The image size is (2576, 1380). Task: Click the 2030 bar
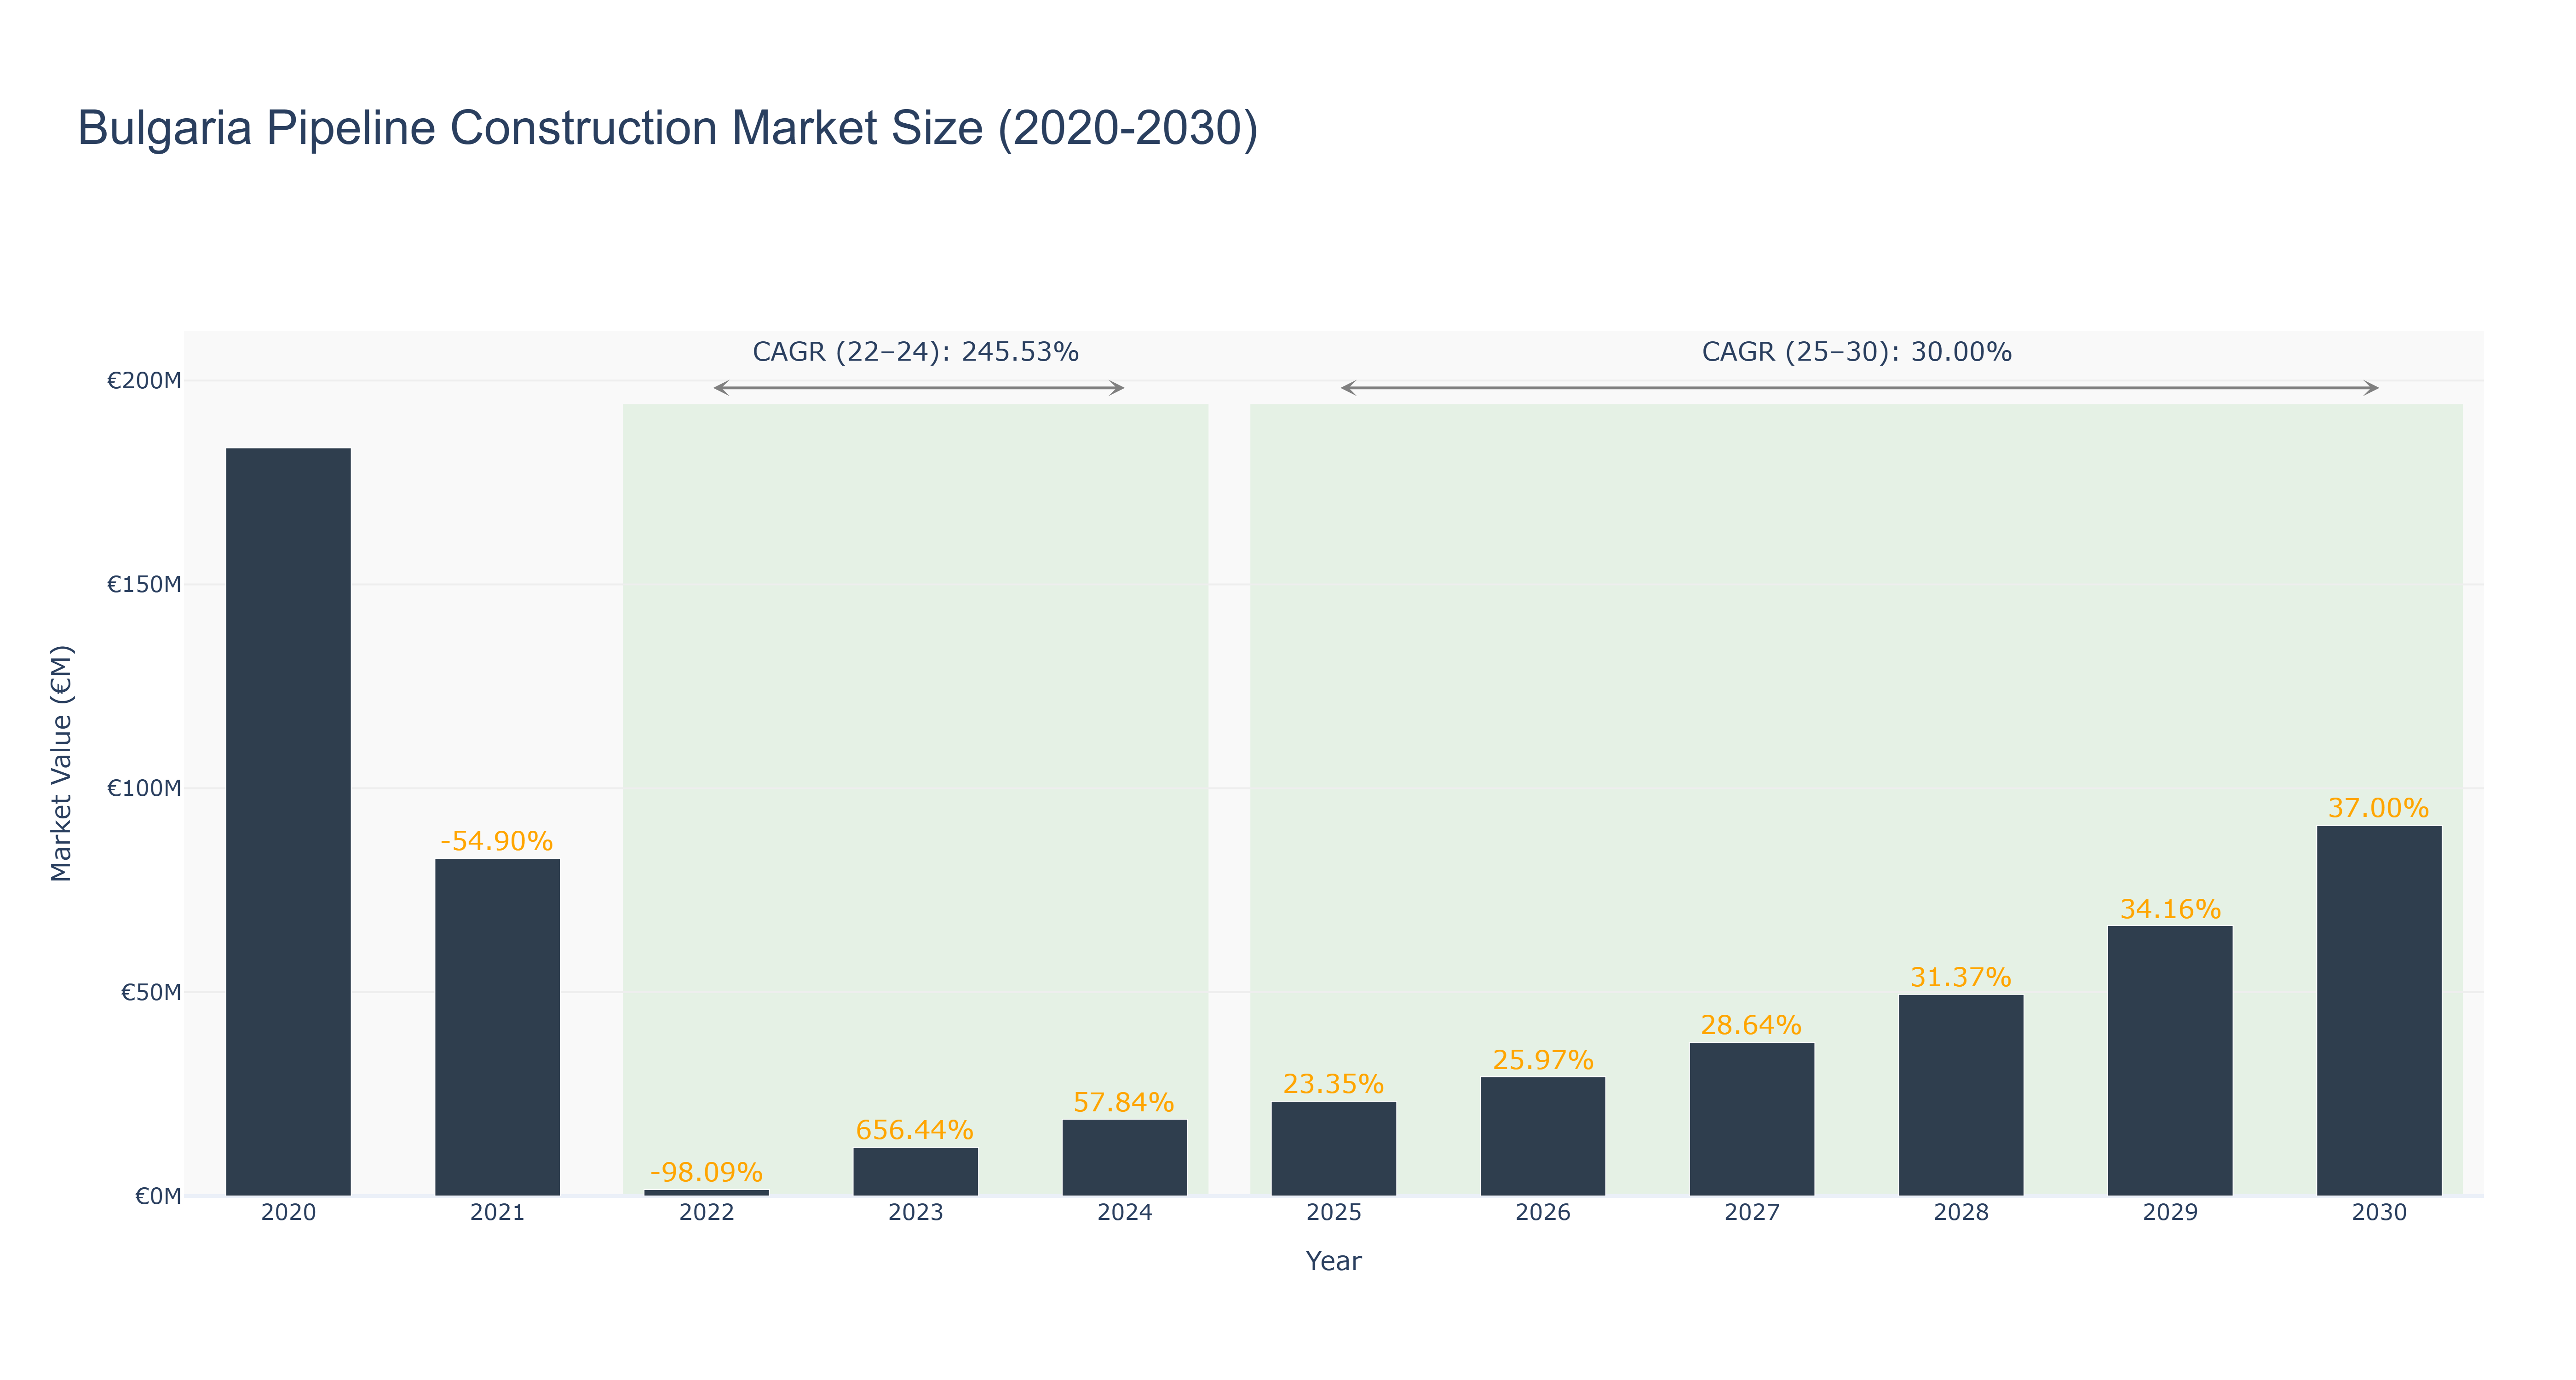pyautogui.click(x=2378, y=1010)
